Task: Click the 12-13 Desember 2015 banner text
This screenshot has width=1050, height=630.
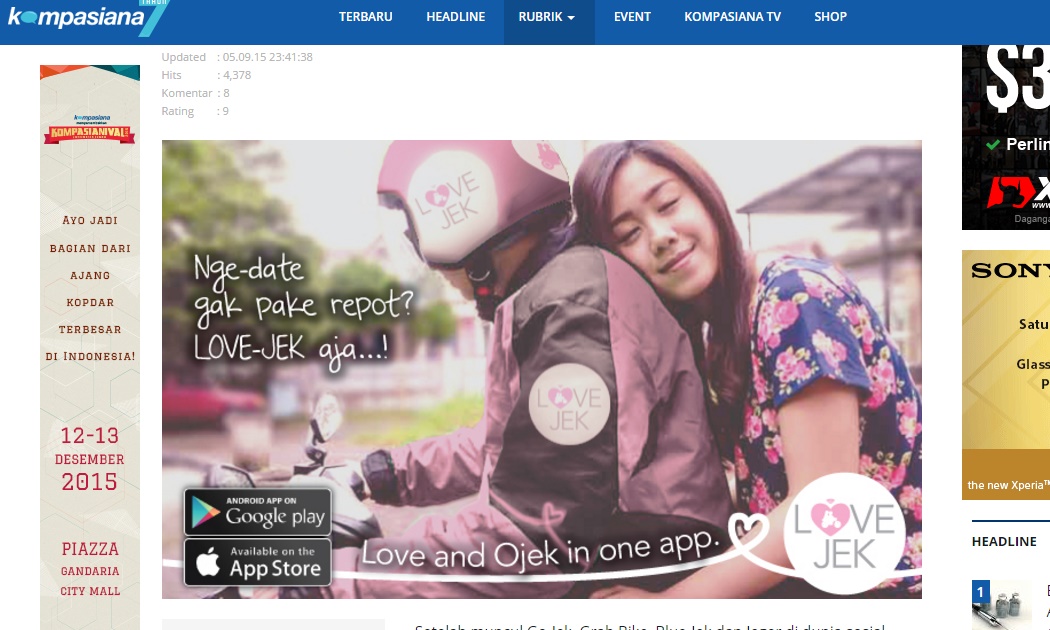Action: (90, 459)
